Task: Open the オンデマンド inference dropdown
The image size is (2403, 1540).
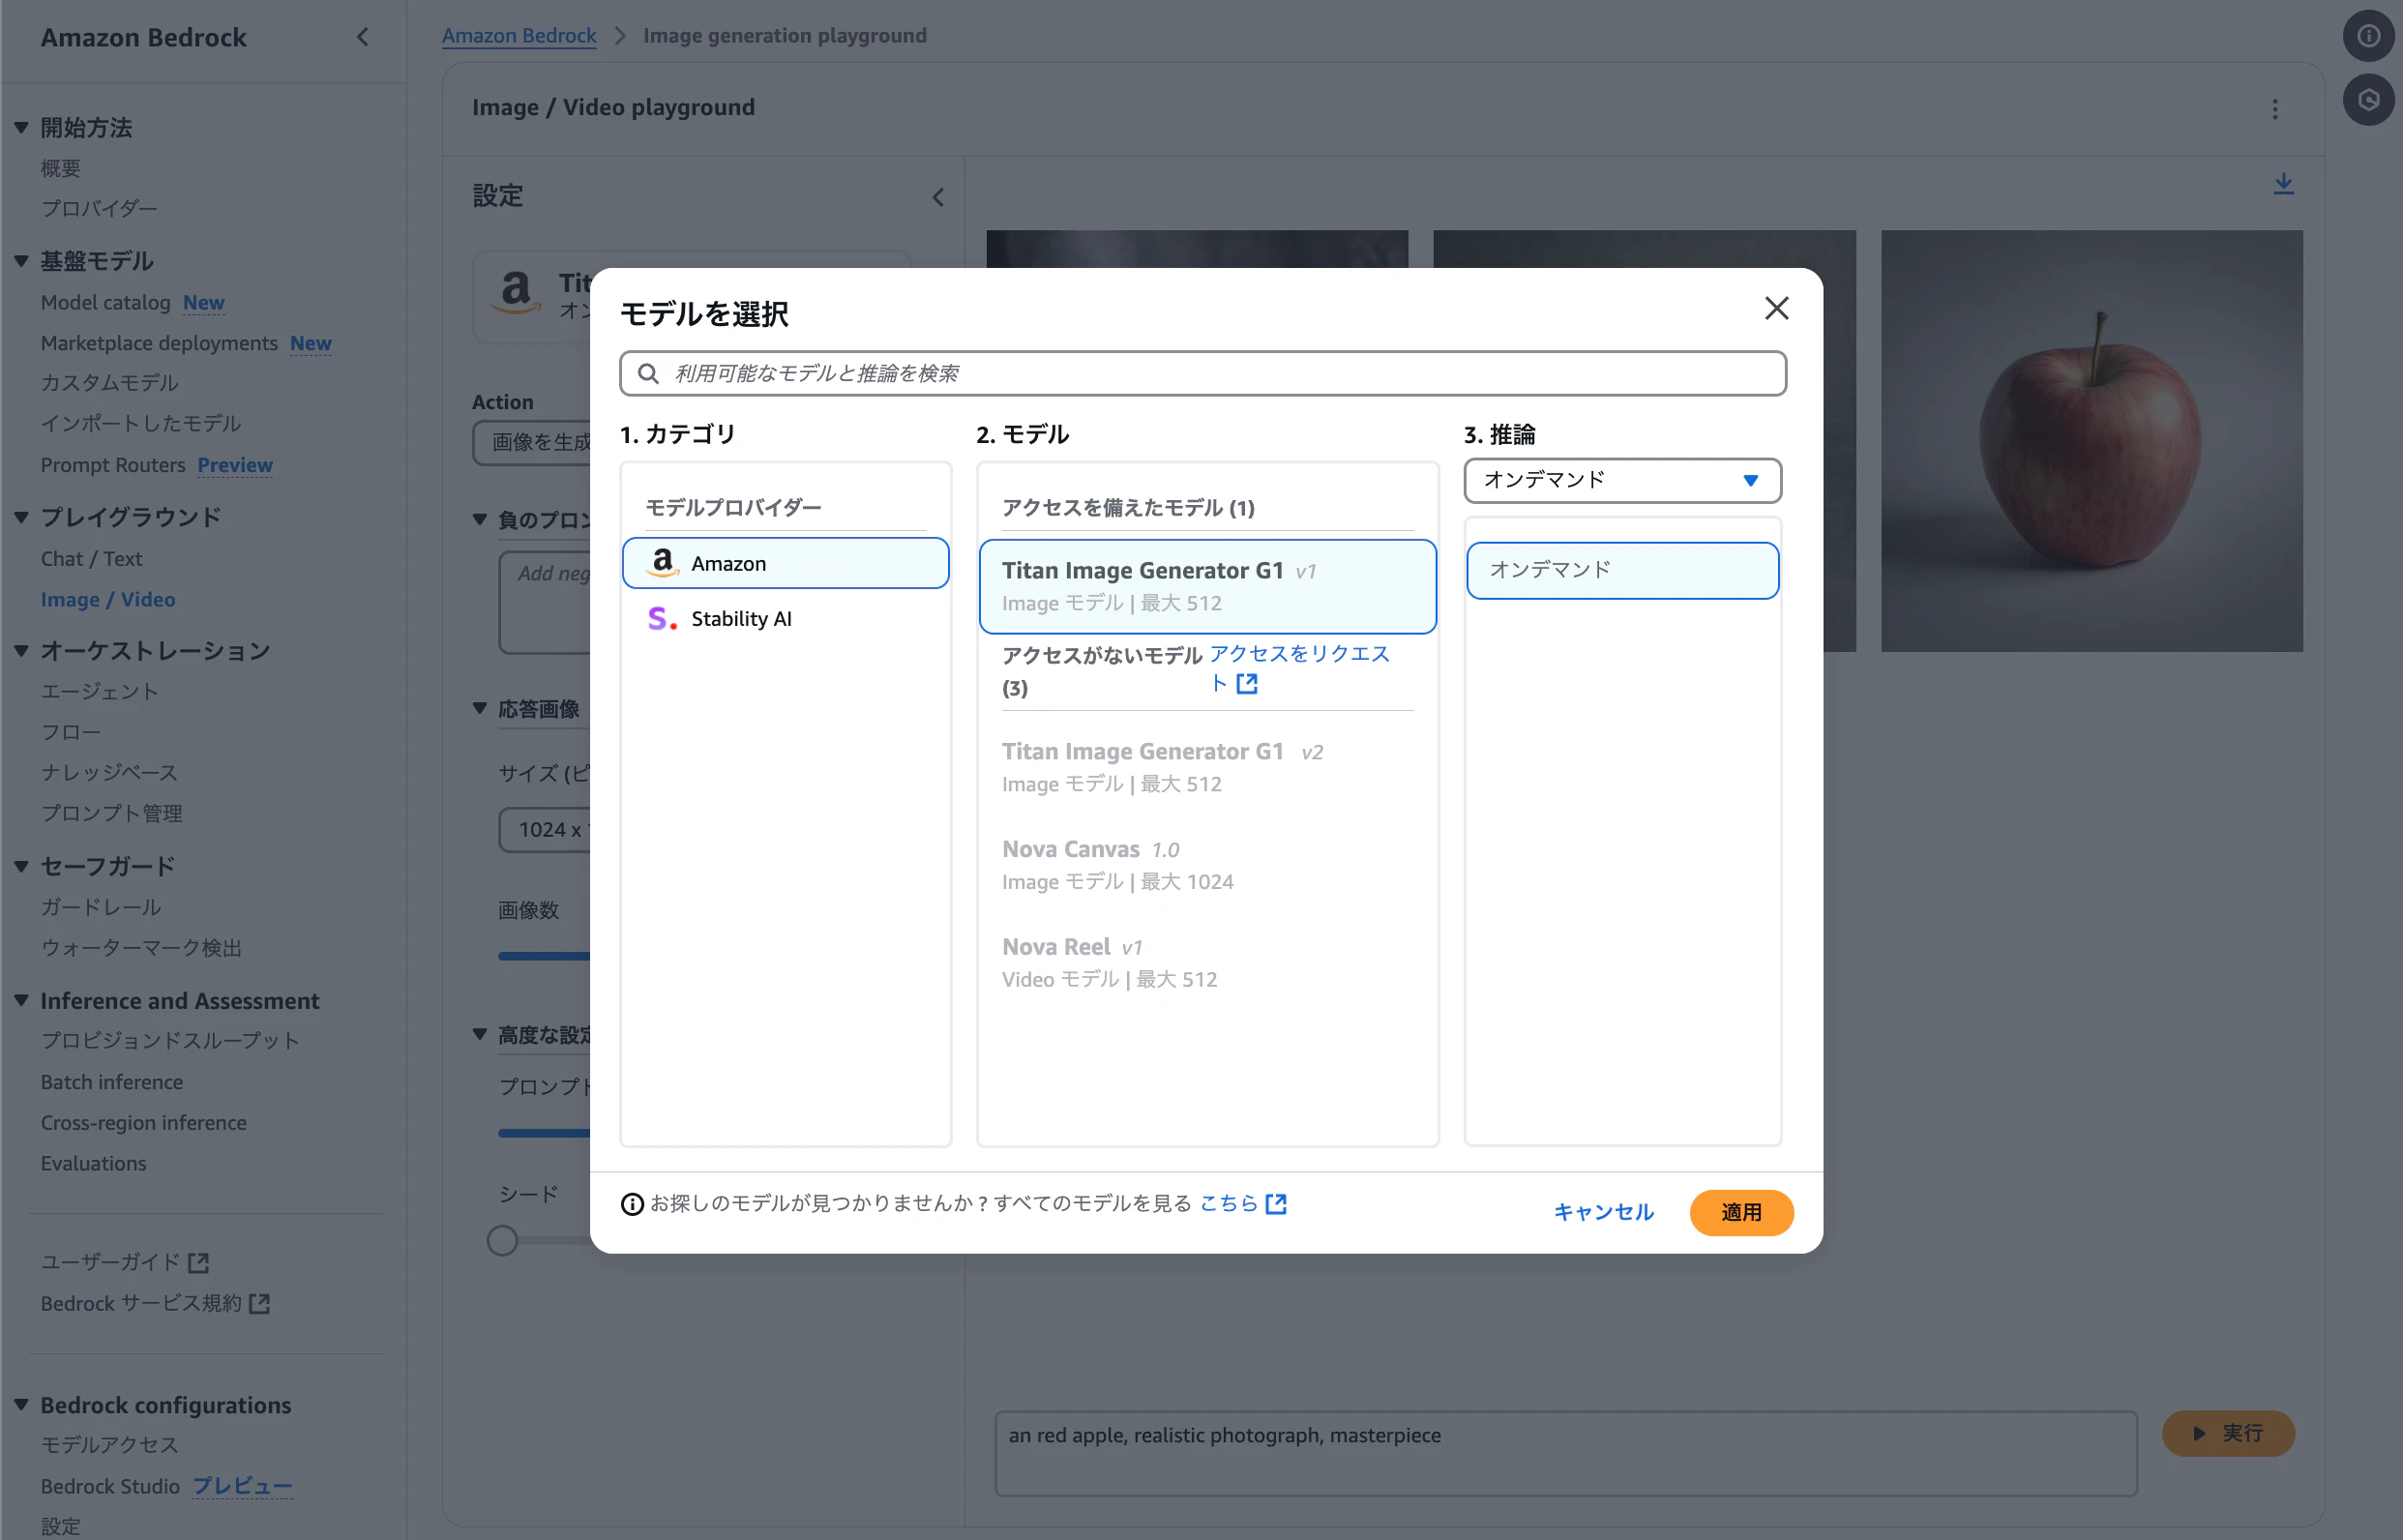Action: click(1622, 481)
